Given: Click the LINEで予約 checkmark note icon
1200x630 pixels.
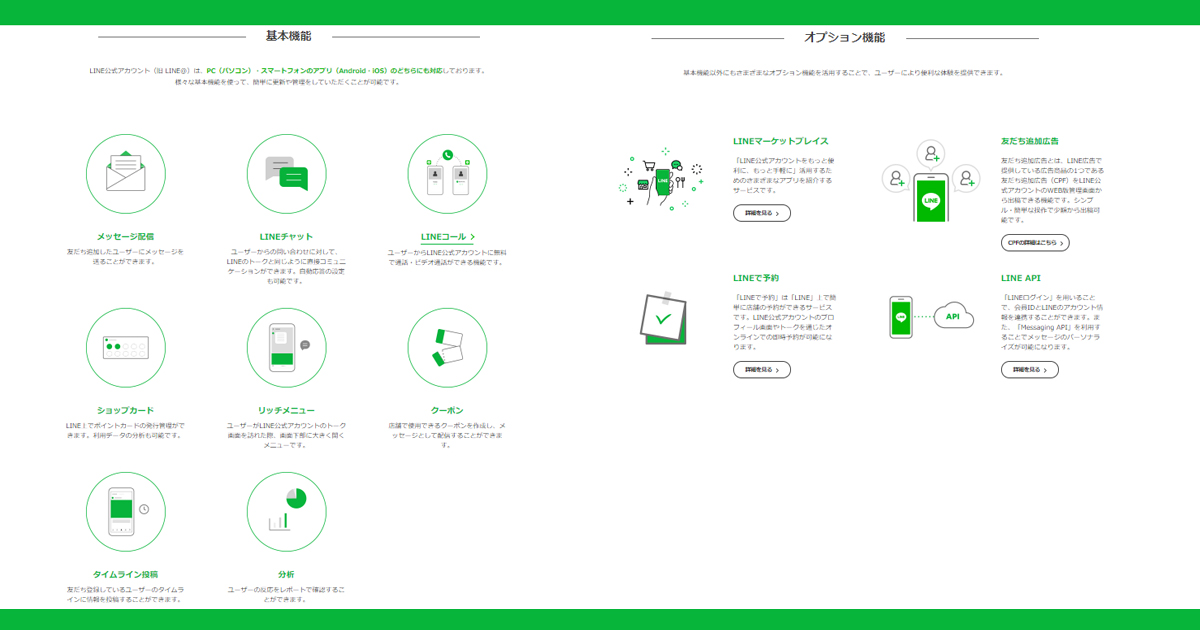Looking at the screenshot, I should (x=662, y=318).
